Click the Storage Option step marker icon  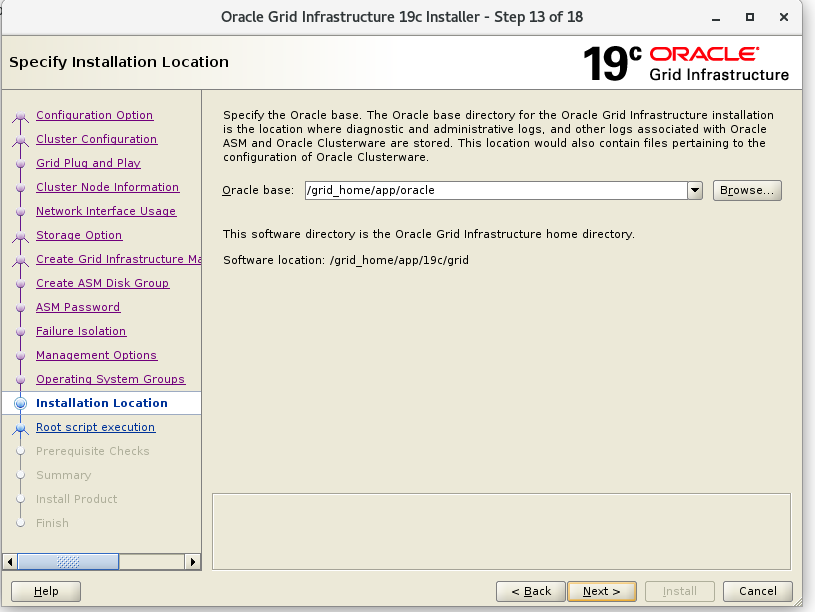(x=20, y=237)
